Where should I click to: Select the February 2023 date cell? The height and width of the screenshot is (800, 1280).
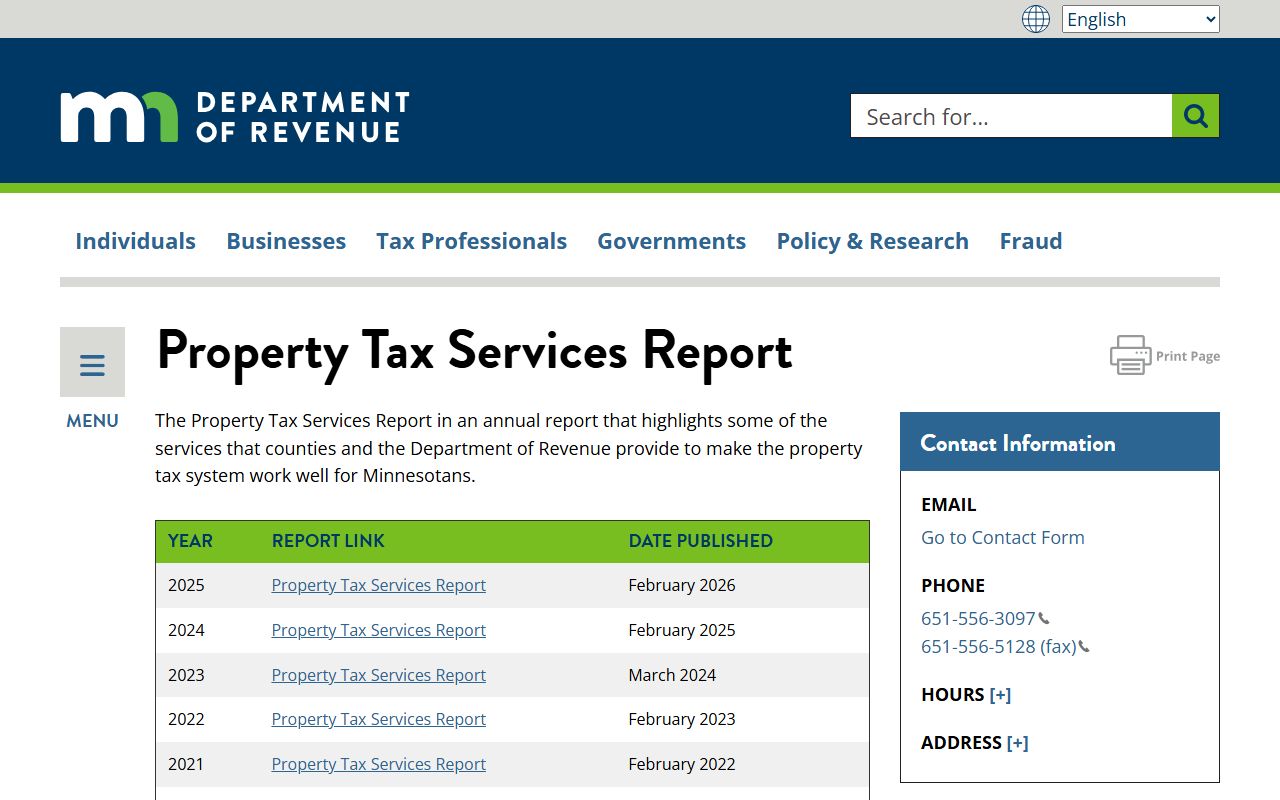click(681, 719)
